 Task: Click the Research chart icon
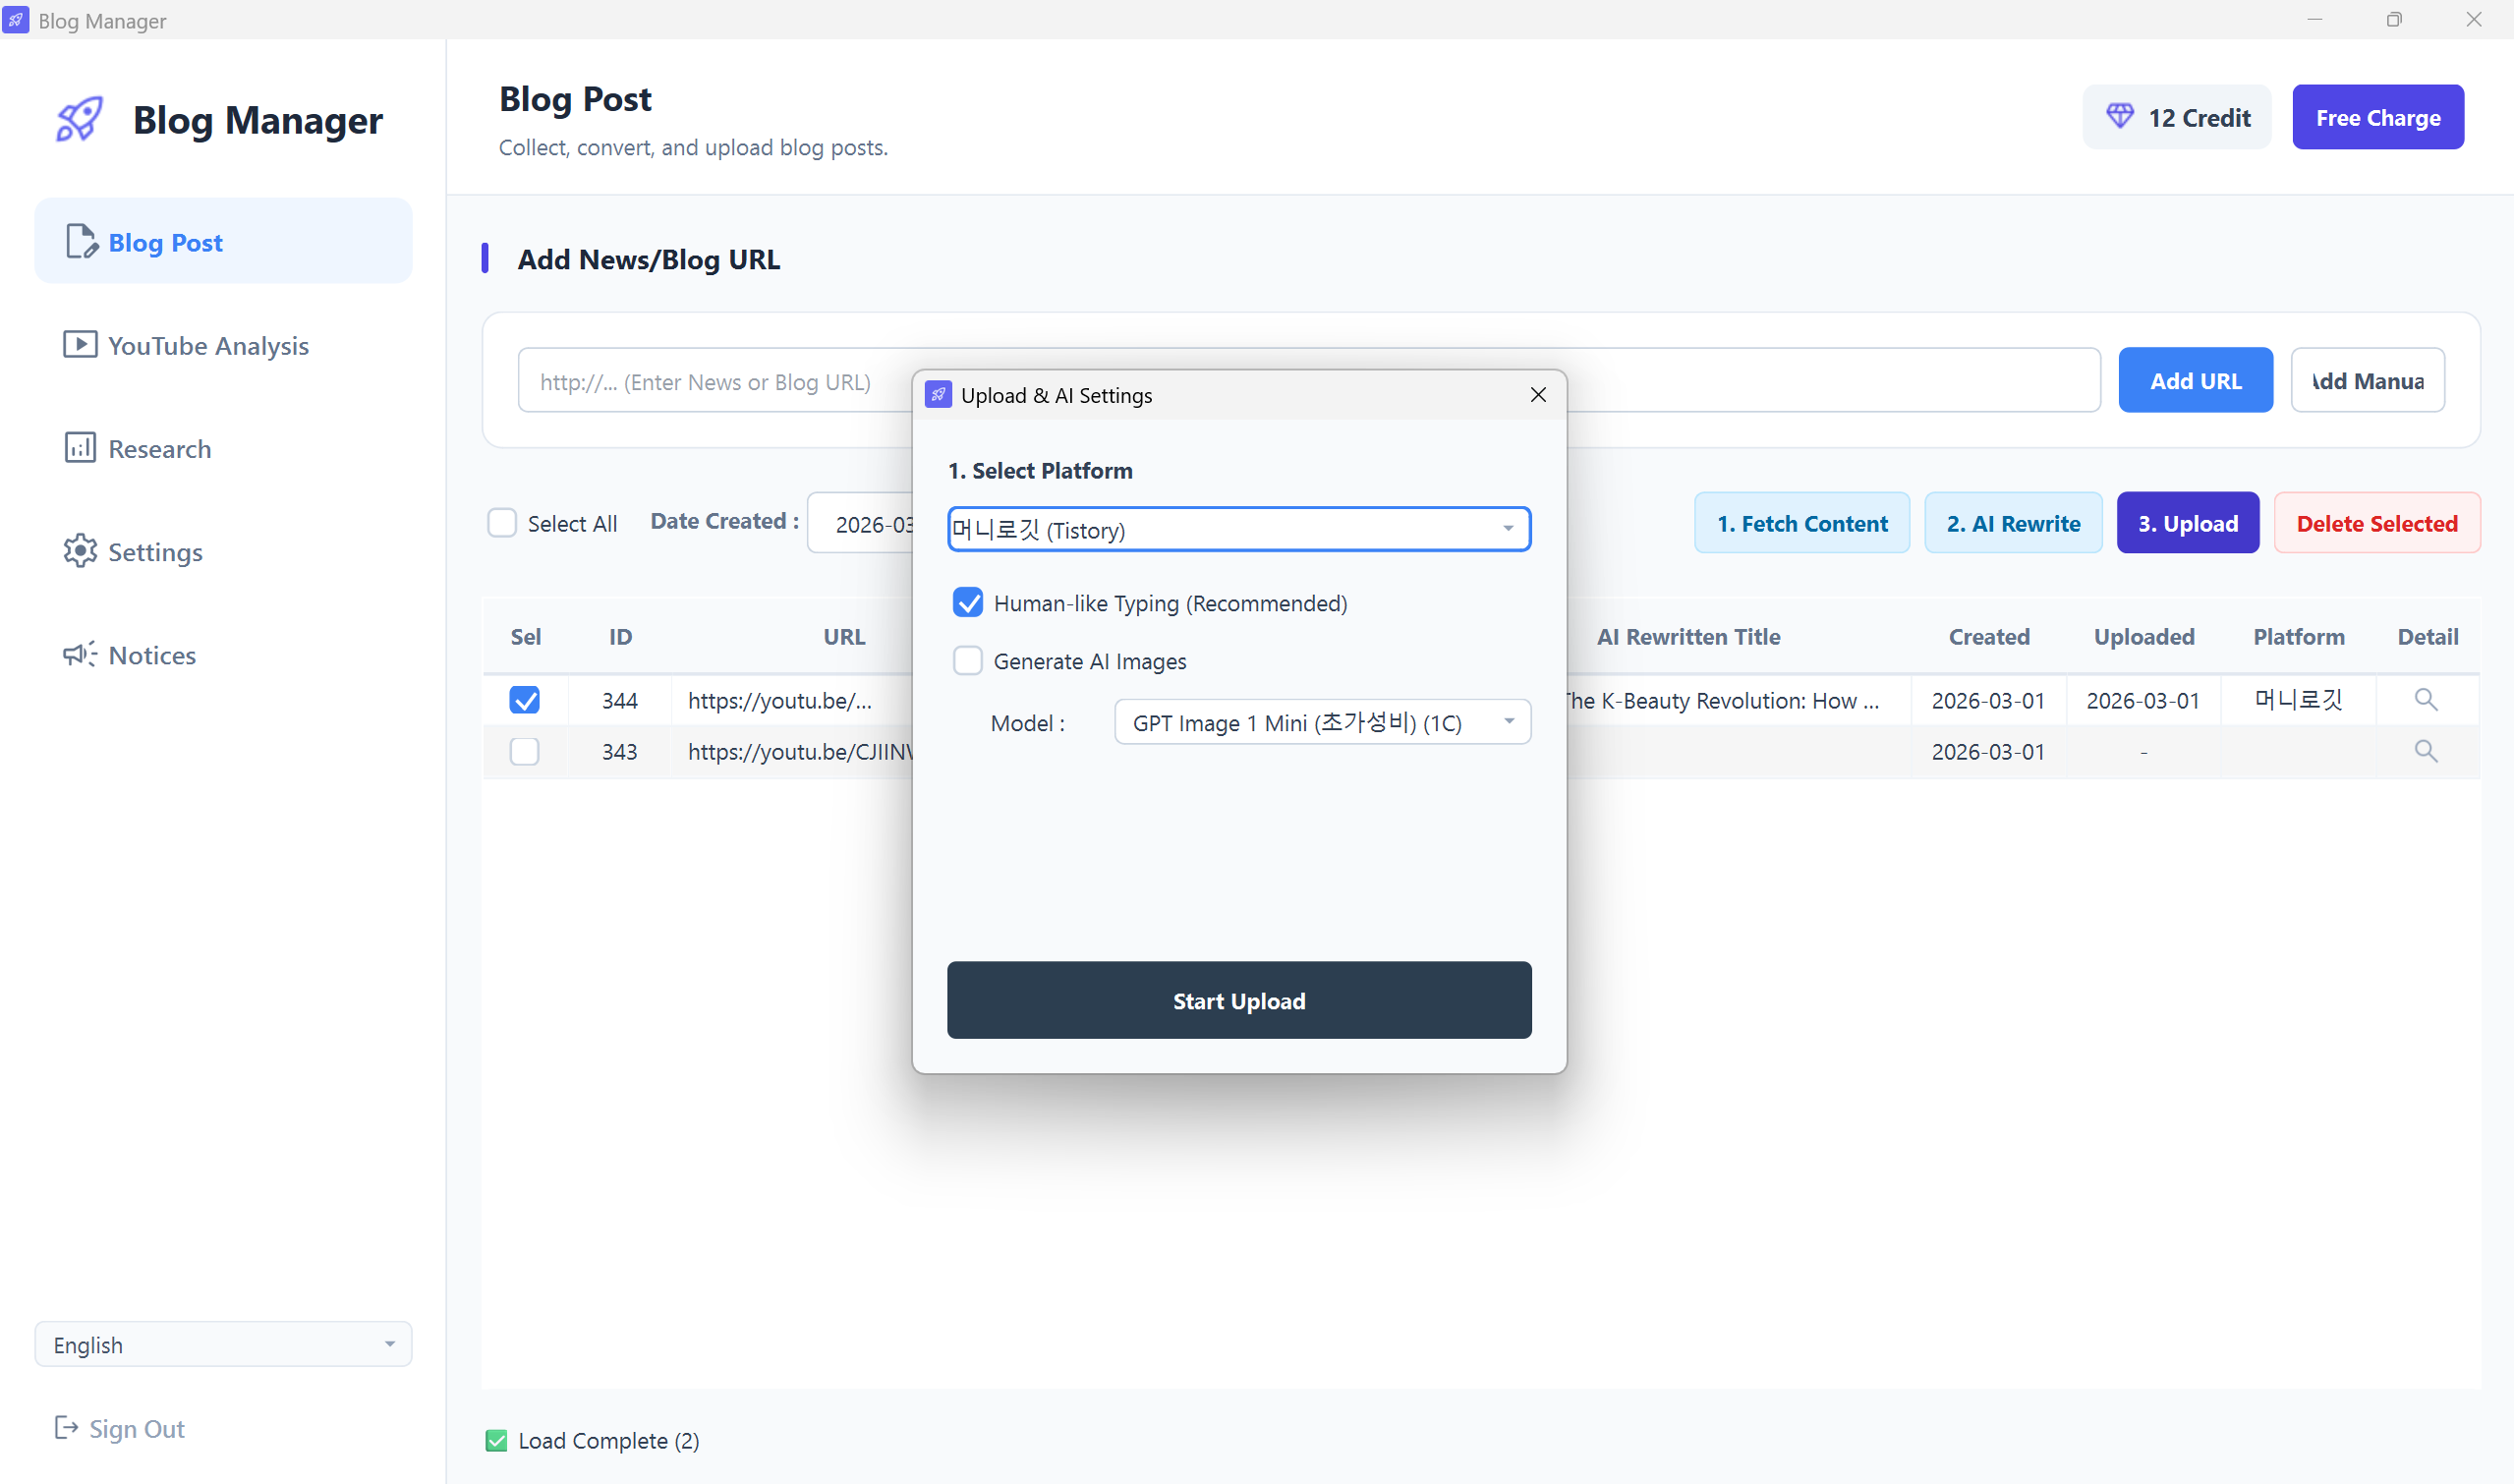(80, 448)
